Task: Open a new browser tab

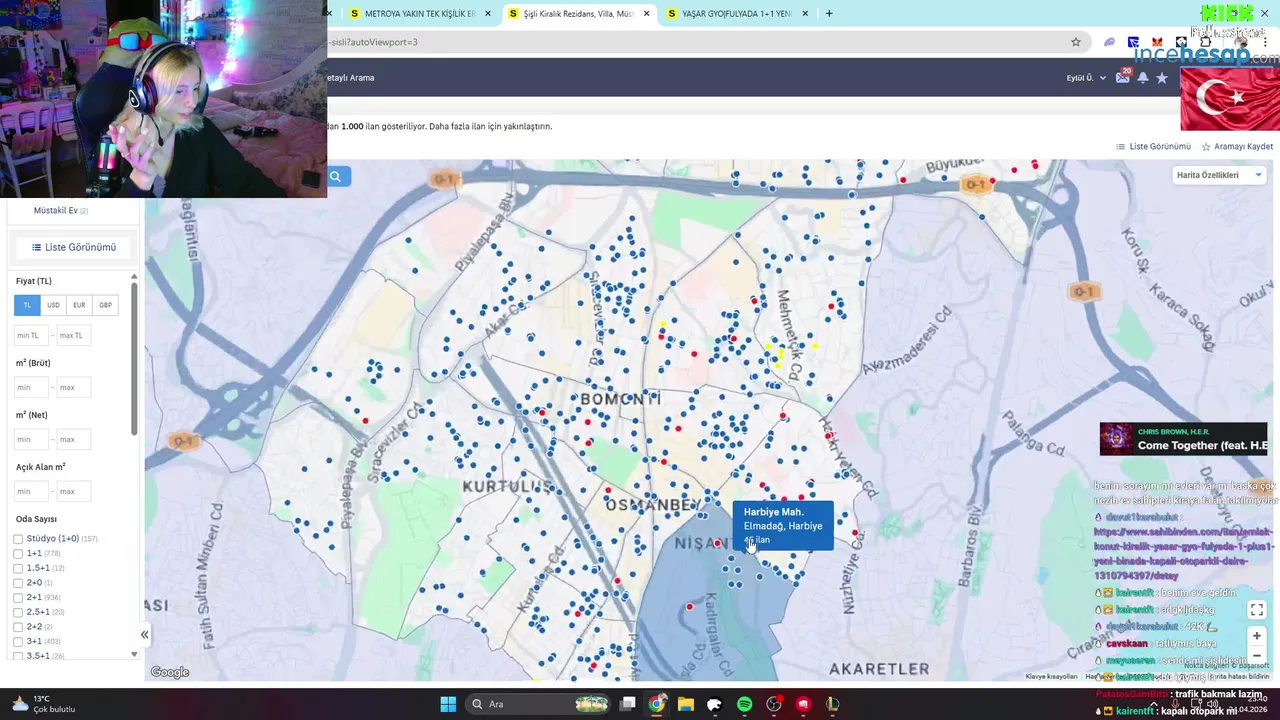Action: [x=829, y=14]
